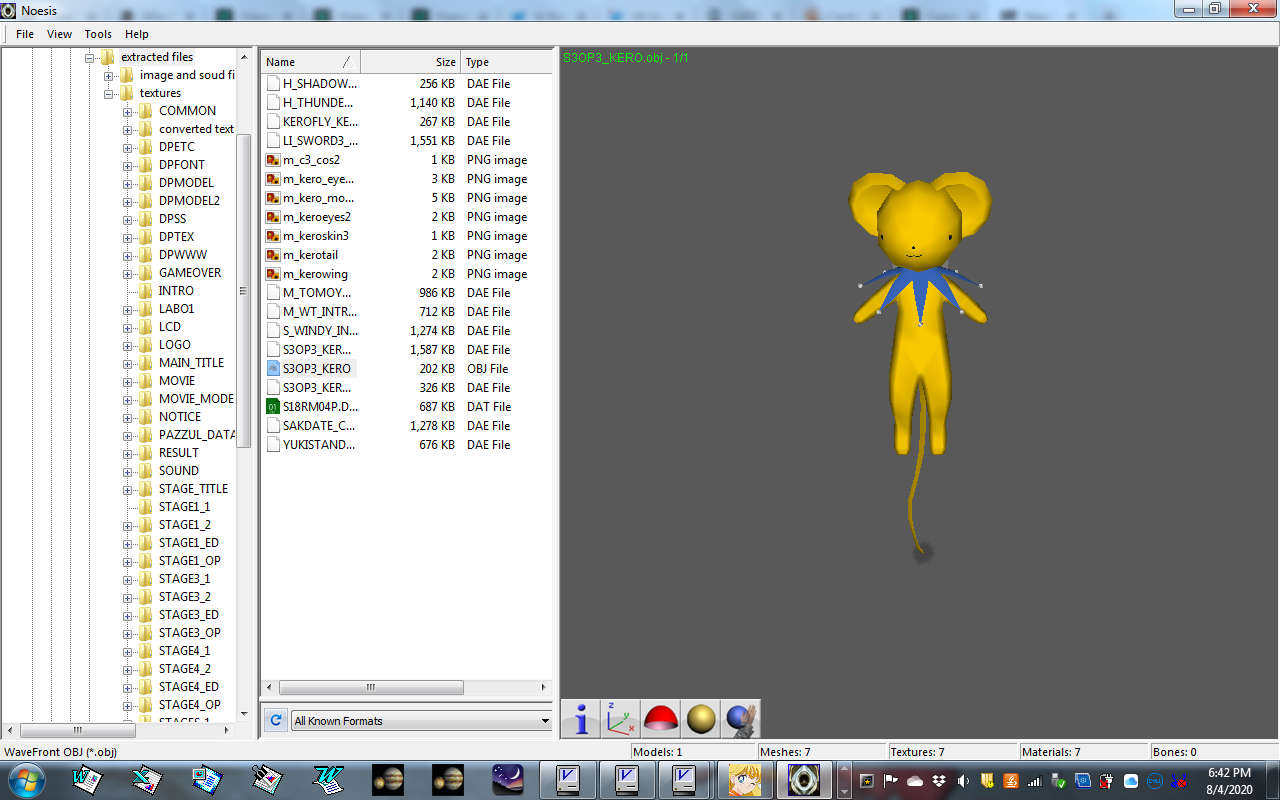
Task: Click the Textures: 7 status bar entry
Action: pyautogui.click(x=953, y=752)
